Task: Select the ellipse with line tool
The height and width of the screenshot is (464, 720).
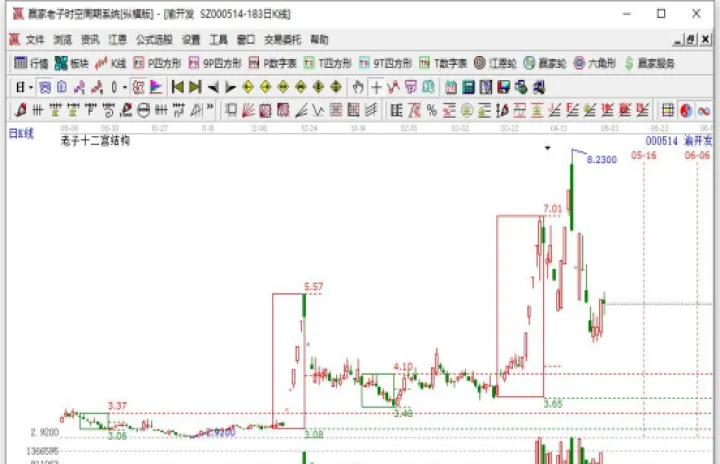Action: 144,110
